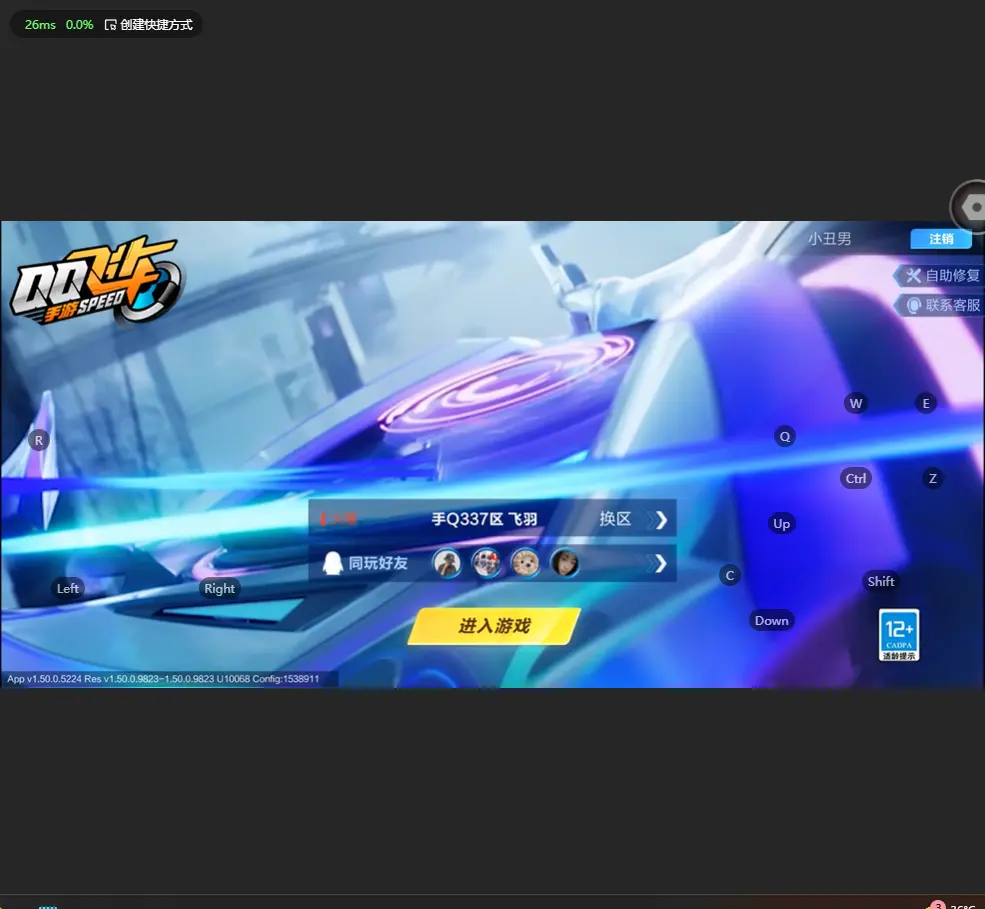Expand server list chevron beside 换区

coord(661,520)
